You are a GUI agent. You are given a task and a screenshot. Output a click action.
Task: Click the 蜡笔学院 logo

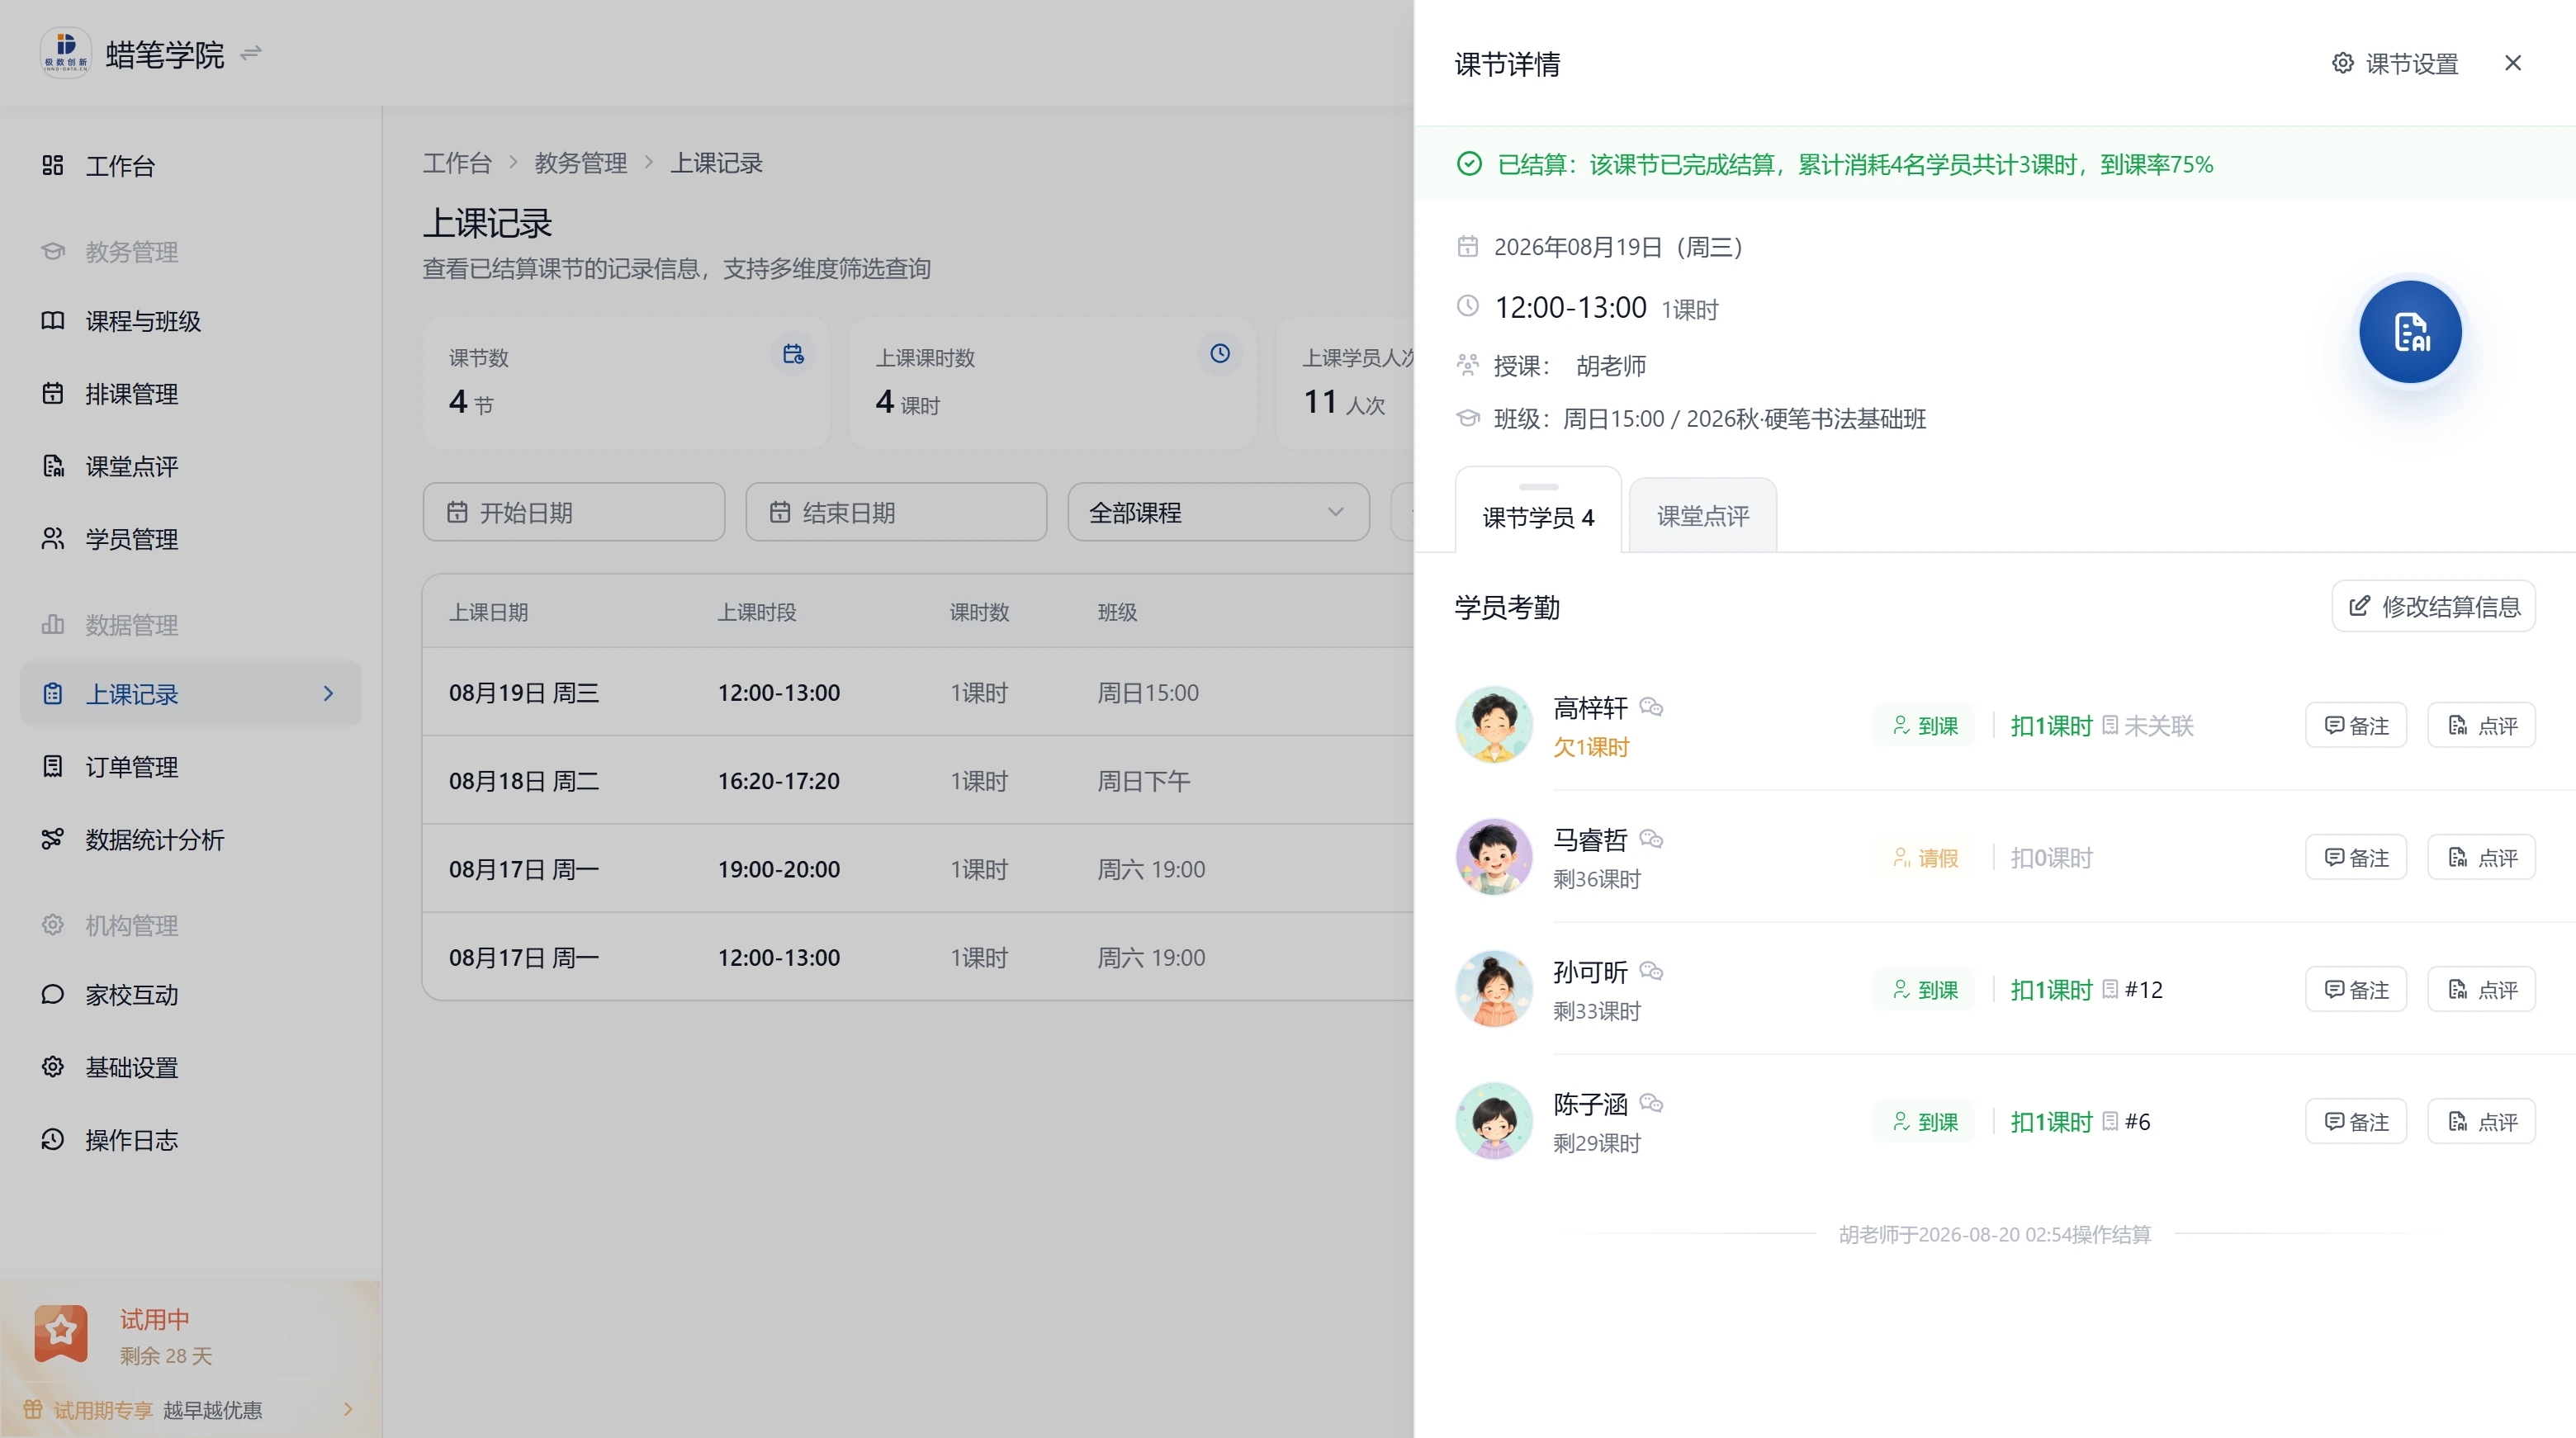[66, 53]
